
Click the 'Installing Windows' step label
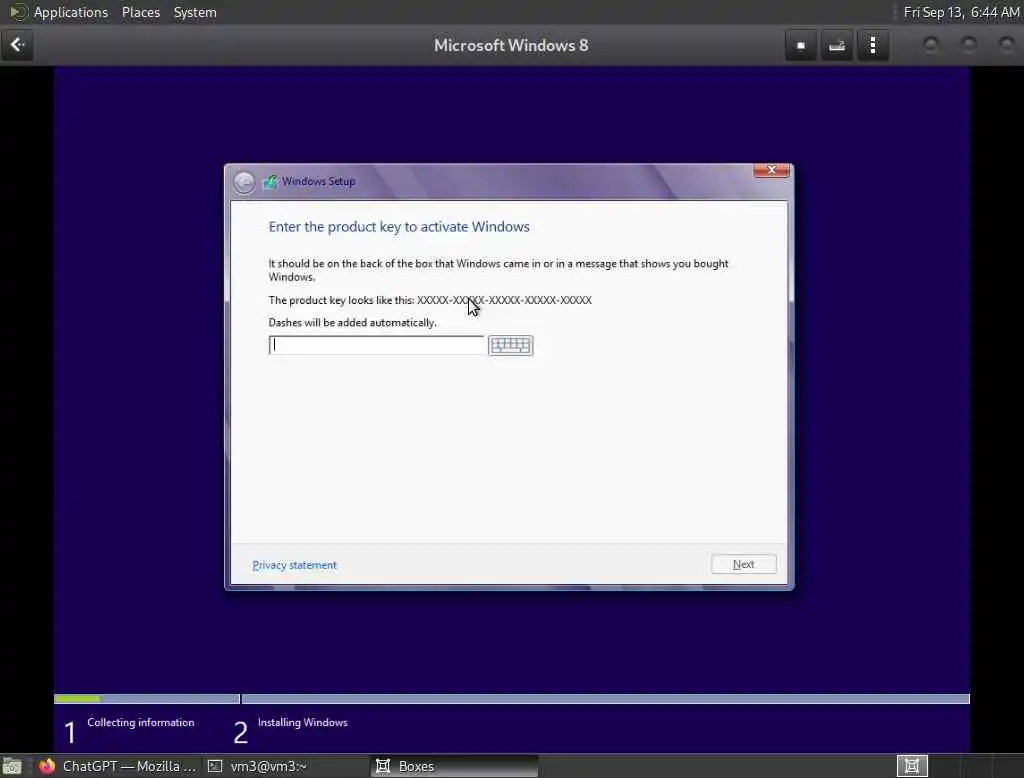click(x=302, y=722)
